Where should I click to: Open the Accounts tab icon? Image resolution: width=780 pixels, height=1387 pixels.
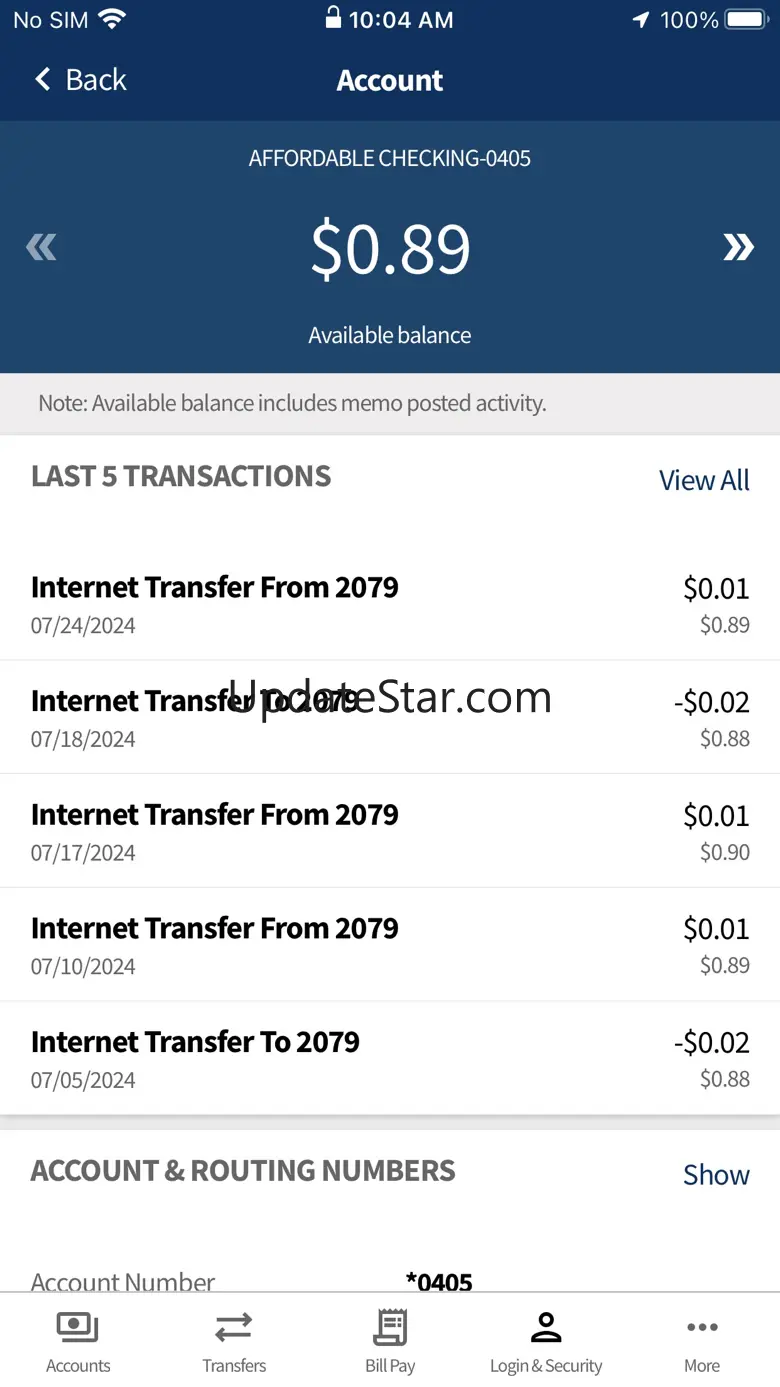point(78,1327)
